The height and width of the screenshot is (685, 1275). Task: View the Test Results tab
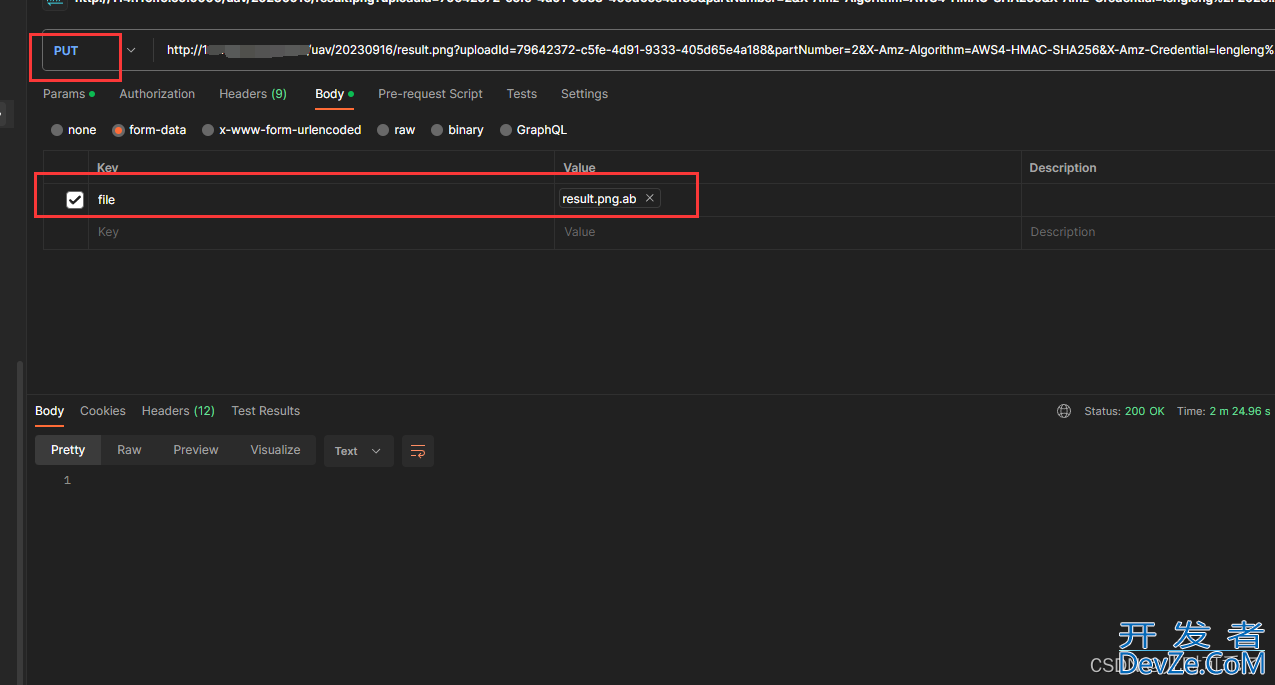tap(266, 411)
